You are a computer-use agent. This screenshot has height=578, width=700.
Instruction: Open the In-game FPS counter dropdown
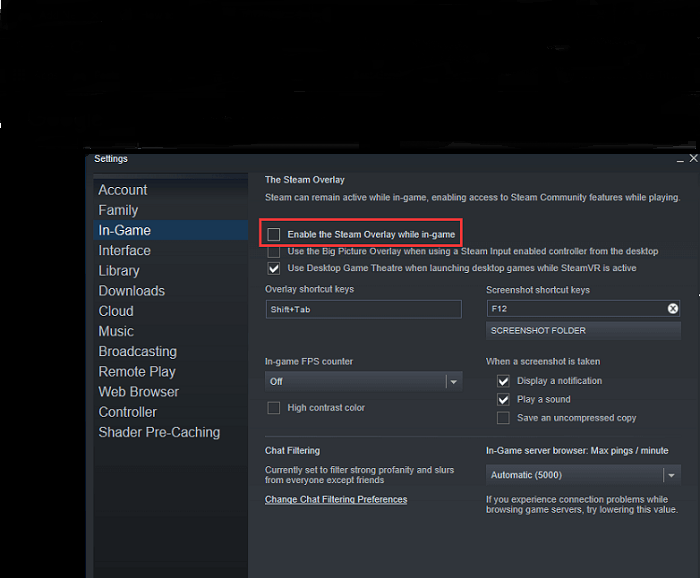(x=363, y=382)
